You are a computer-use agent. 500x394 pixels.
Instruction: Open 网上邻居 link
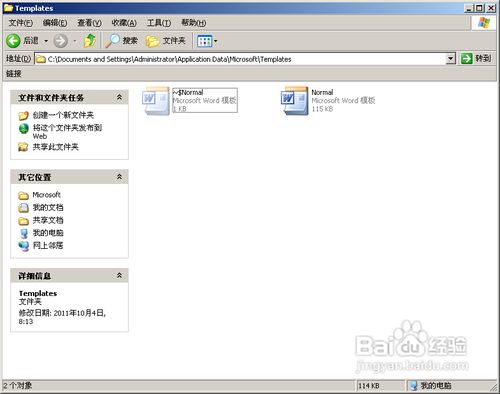point(48,245)
